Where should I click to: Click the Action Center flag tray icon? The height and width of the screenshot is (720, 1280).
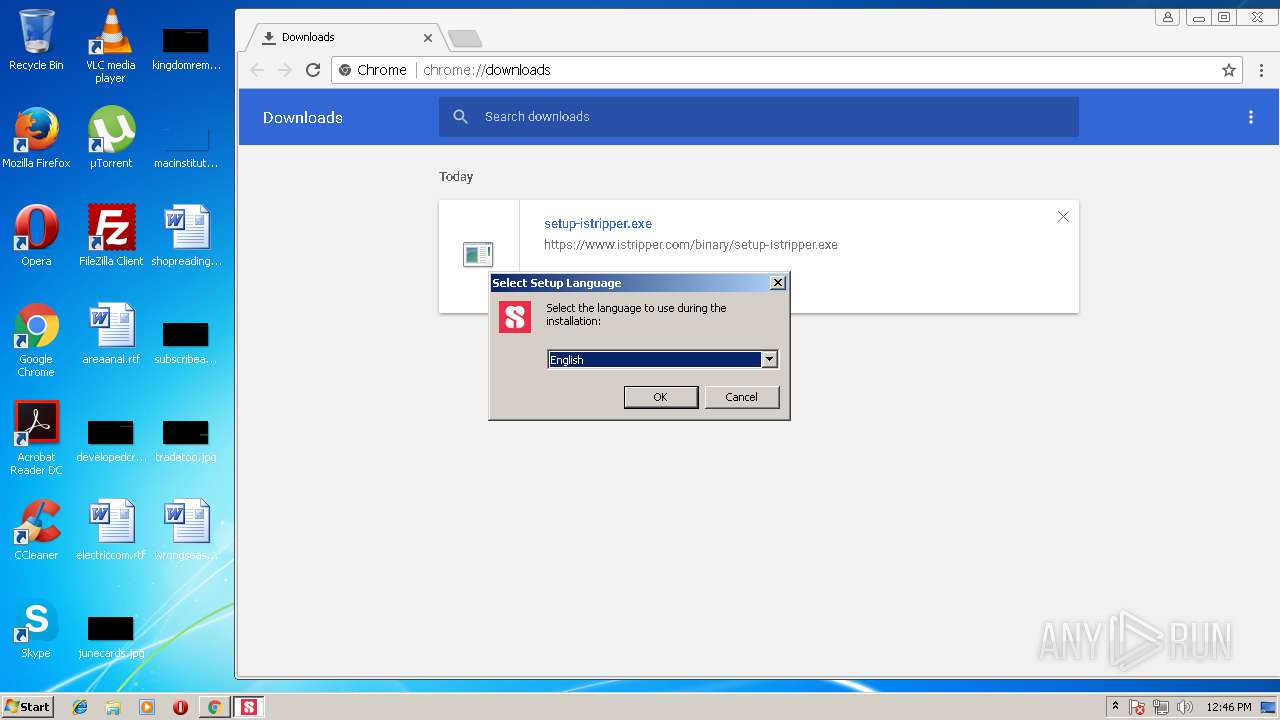tap(1137, 707)
